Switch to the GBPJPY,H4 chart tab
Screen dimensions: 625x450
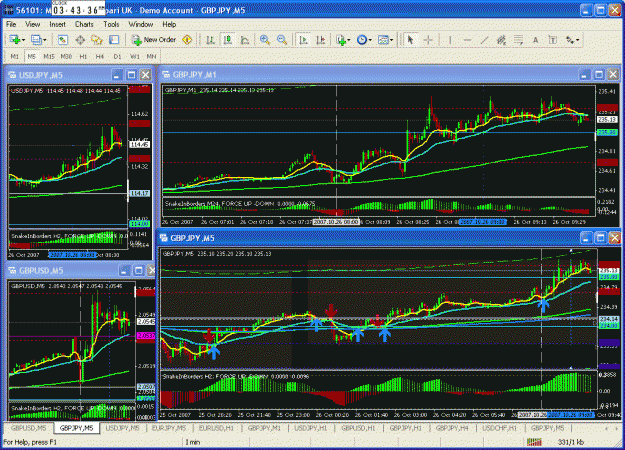pyautogui.click(x=452, y=428)
